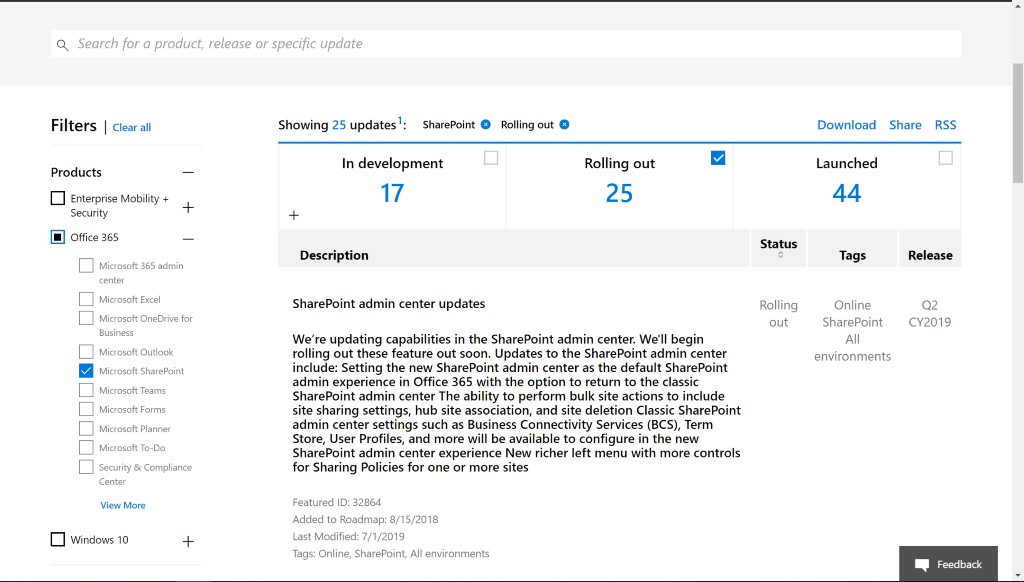Remove the SharePoint filter chip
Viewport: 1024px width, 582px height.
point(485,124)
